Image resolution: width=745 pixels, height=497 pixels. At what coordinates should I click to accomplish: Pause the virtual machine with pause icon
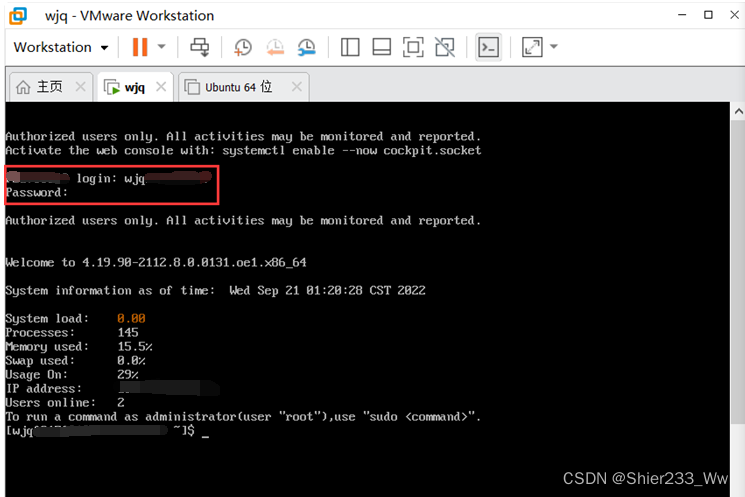140,47
